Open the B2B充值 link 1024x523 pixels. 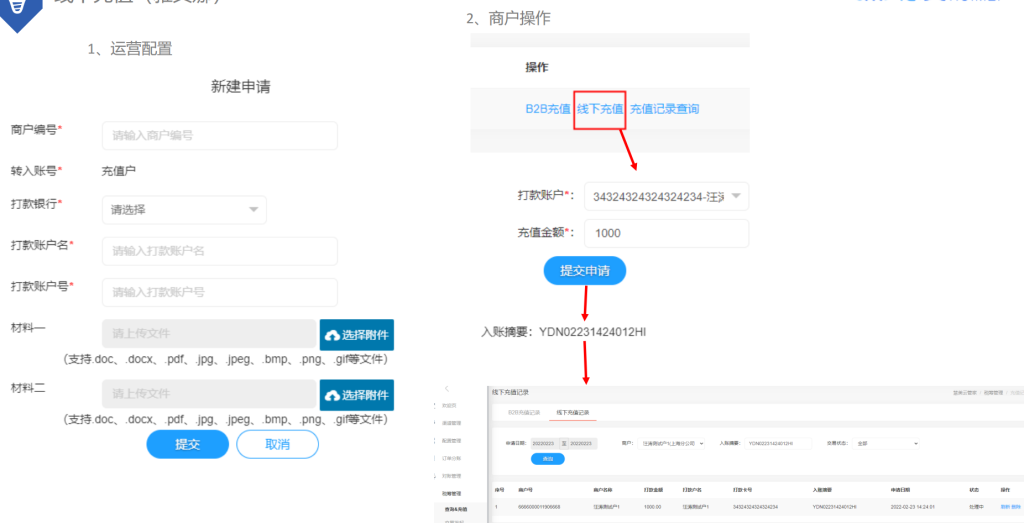(547, 108)
